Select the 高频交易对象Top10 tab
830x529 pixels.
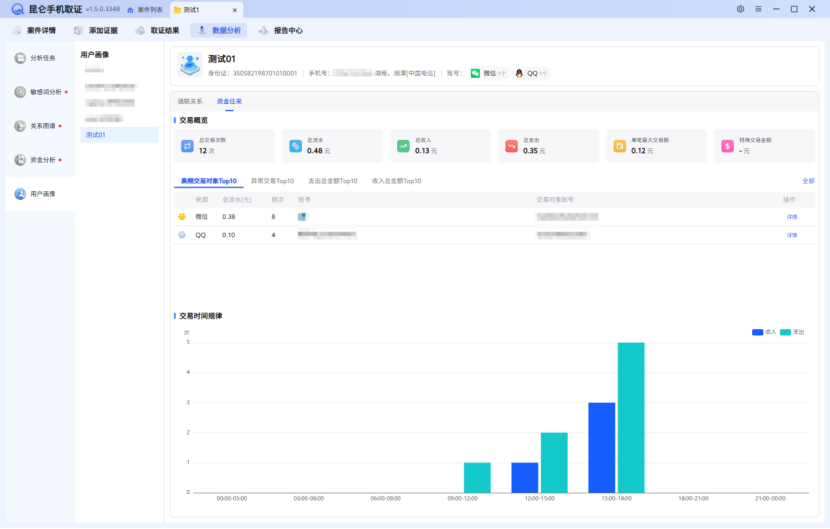[x=209, y=181]
